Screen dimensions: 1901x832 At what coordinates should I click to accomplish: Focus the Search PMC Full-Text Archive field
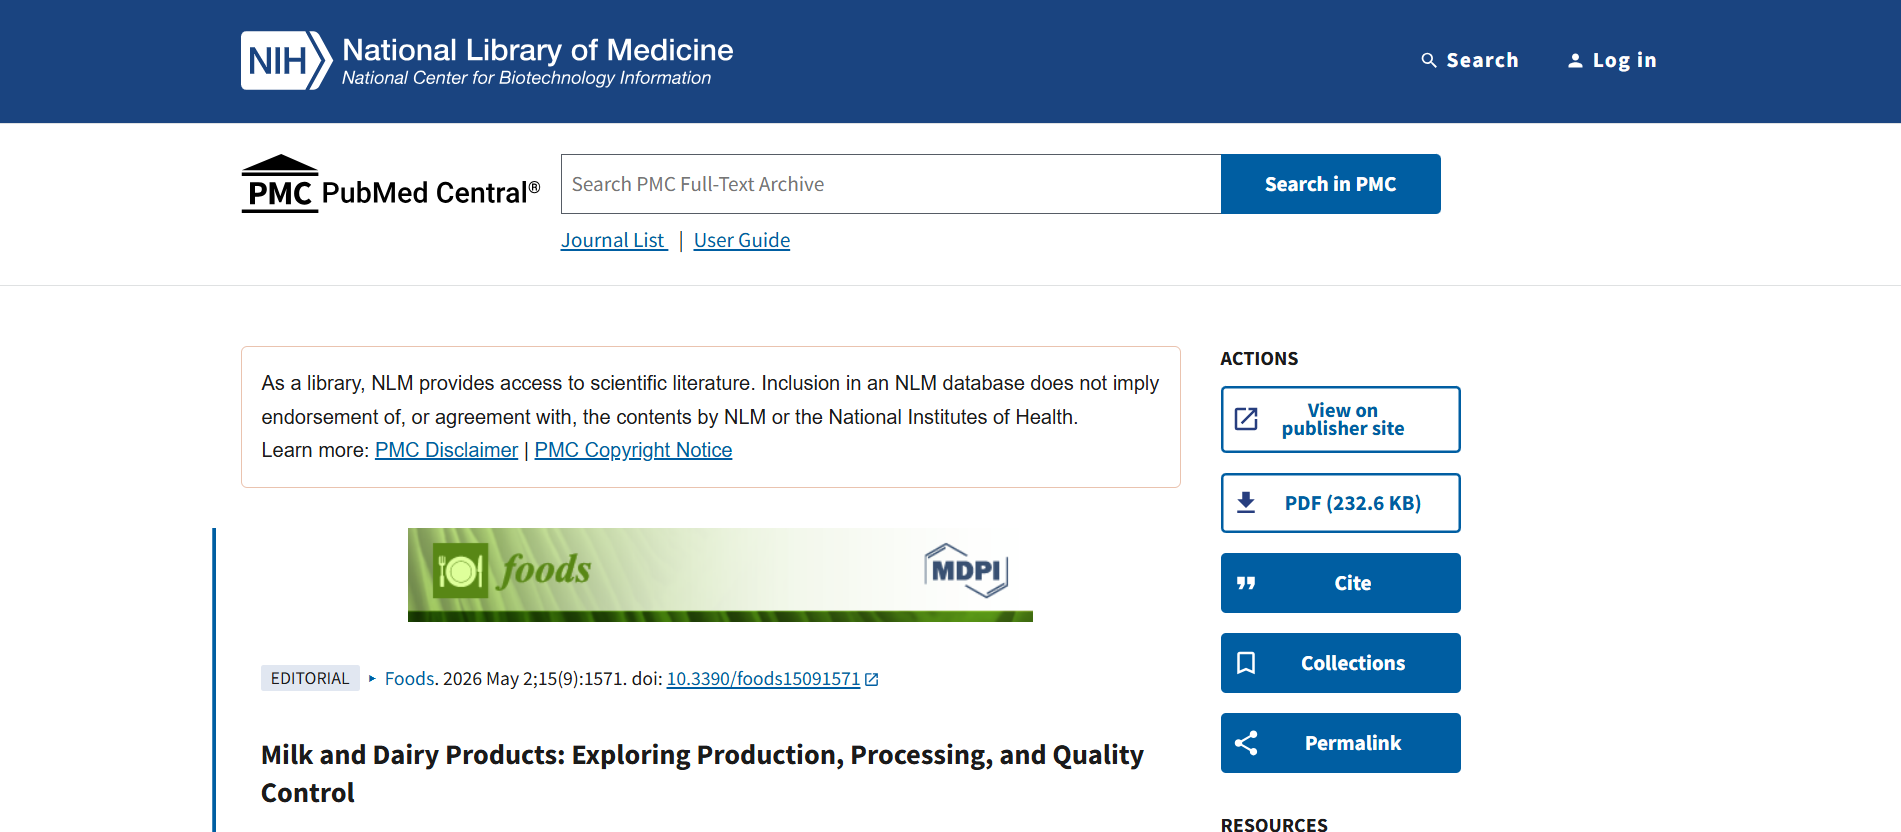[891, 184]
